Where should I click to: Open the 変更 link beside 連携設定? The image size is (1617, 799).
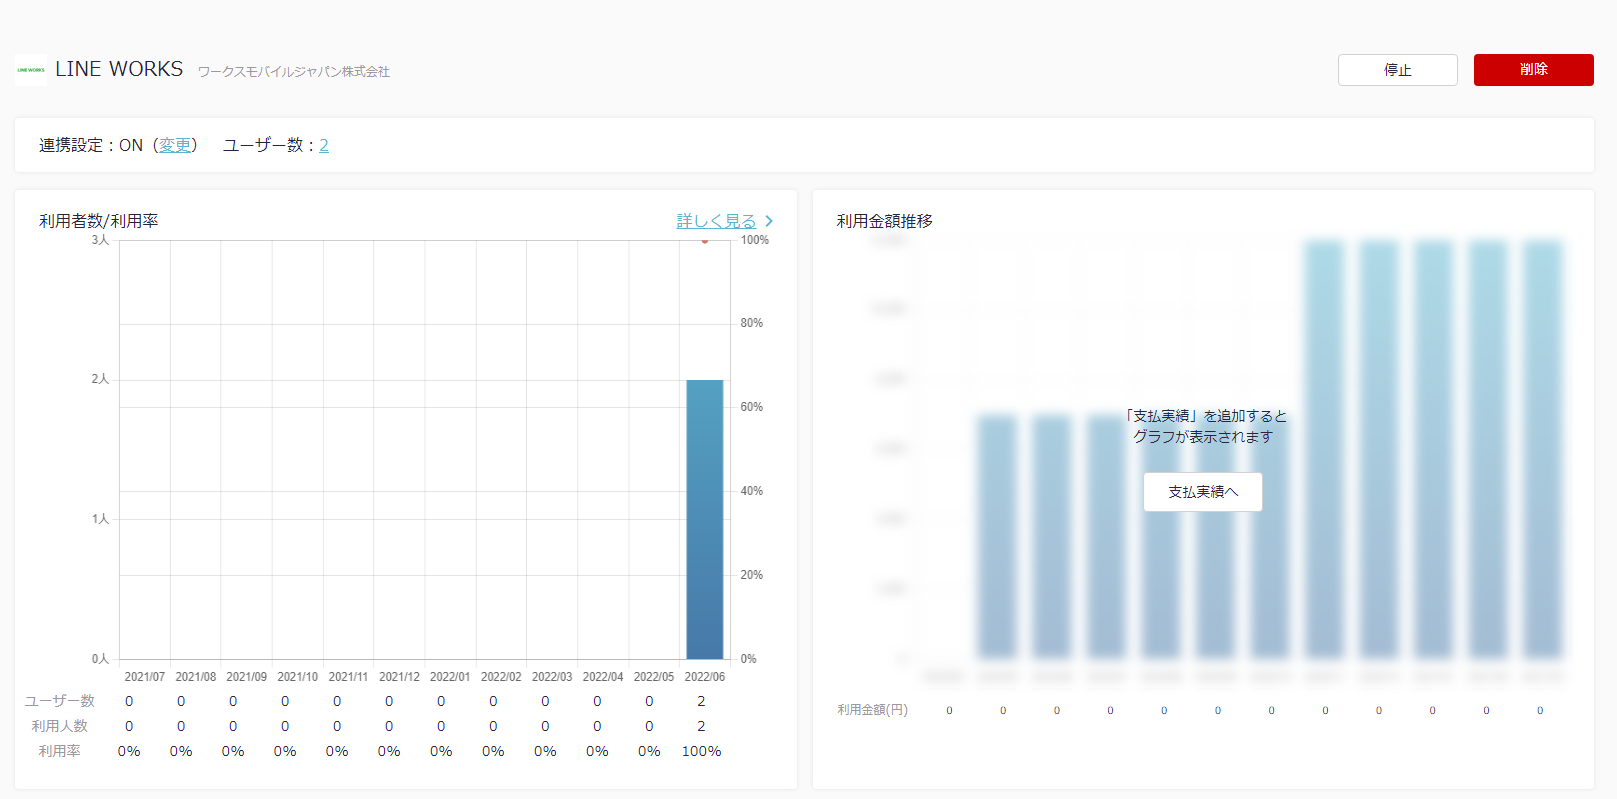175,145
